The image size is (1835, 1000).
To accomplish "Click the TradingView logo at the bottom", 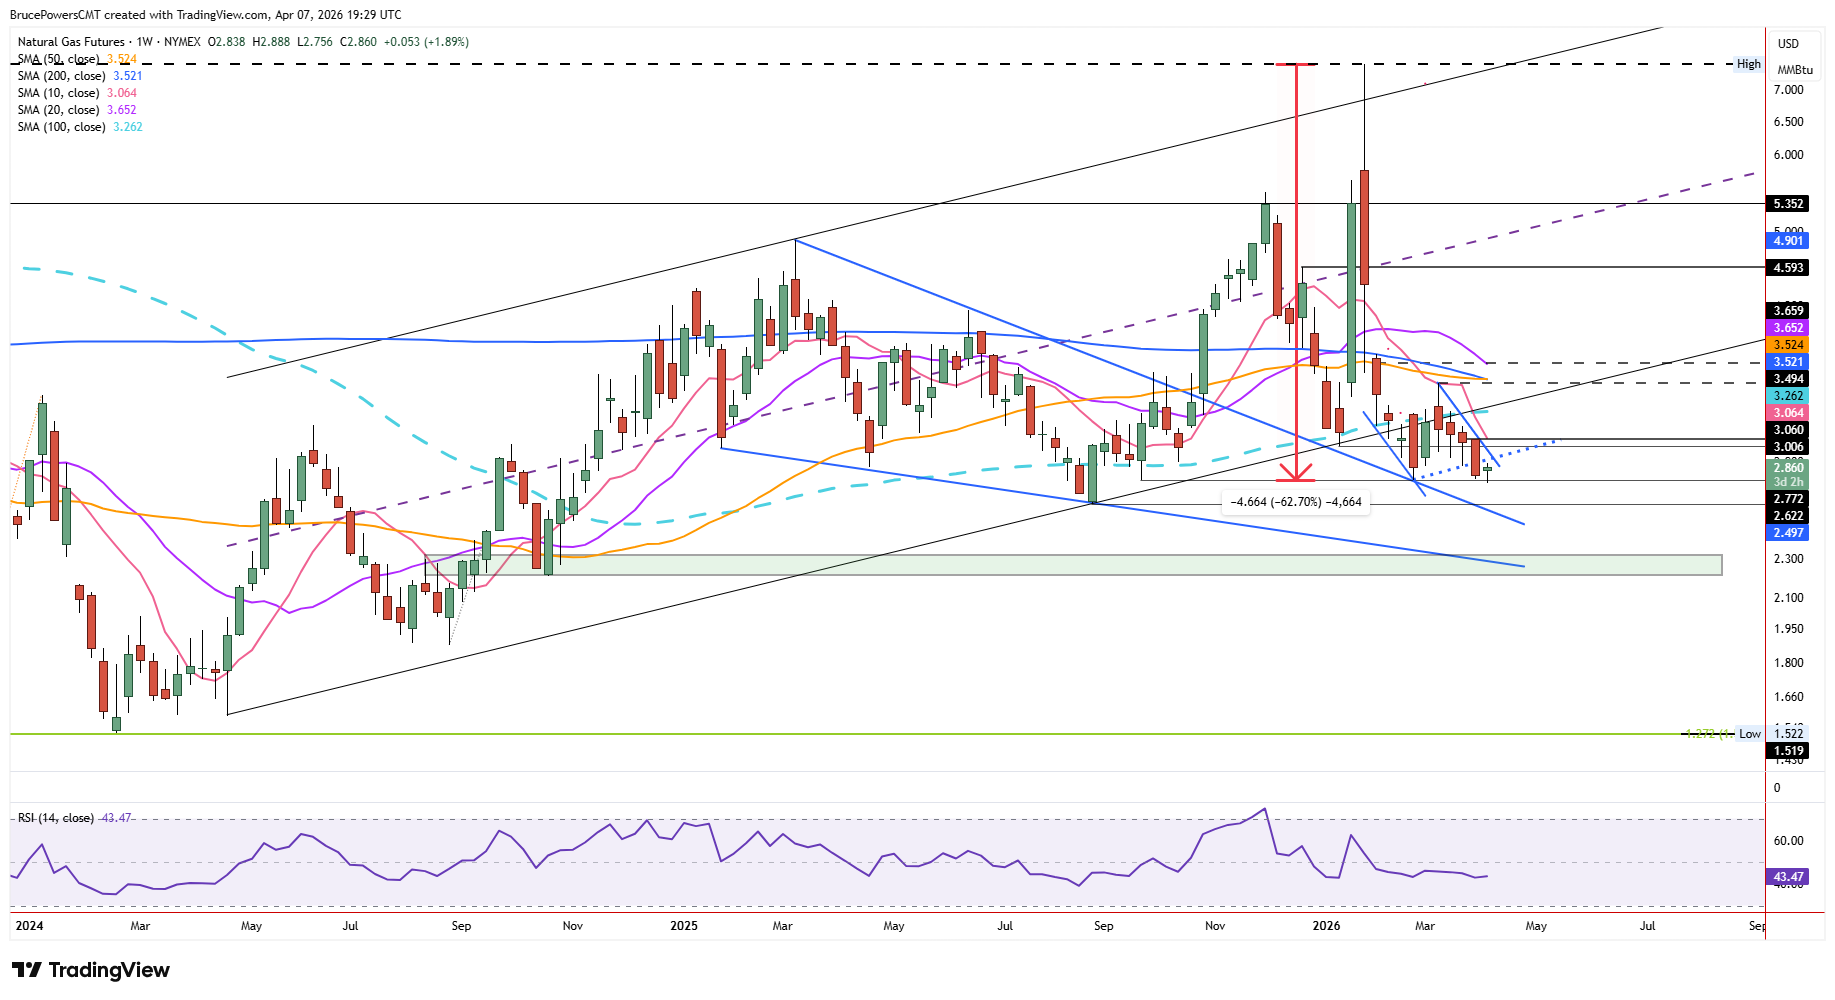I will [90, 970].
